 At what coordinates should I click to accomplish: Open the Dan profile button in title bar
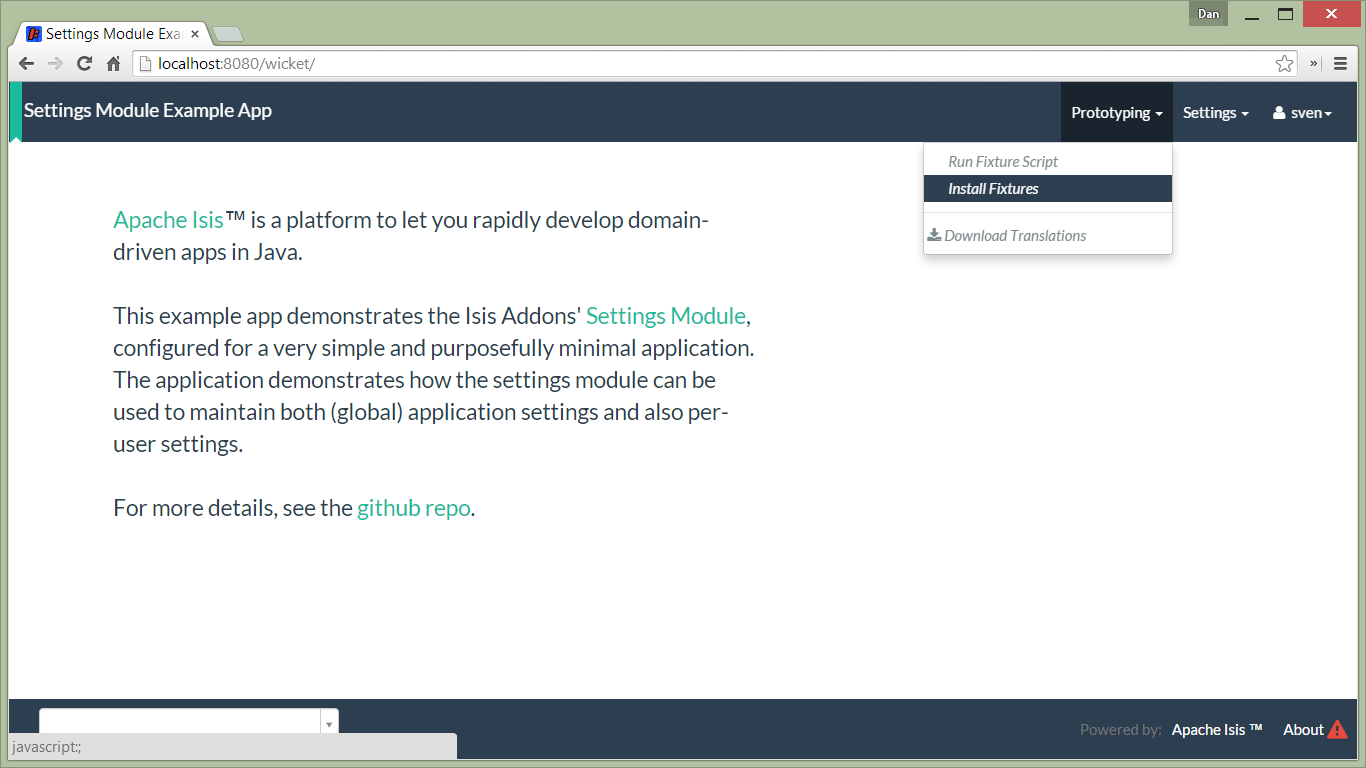1209,14
